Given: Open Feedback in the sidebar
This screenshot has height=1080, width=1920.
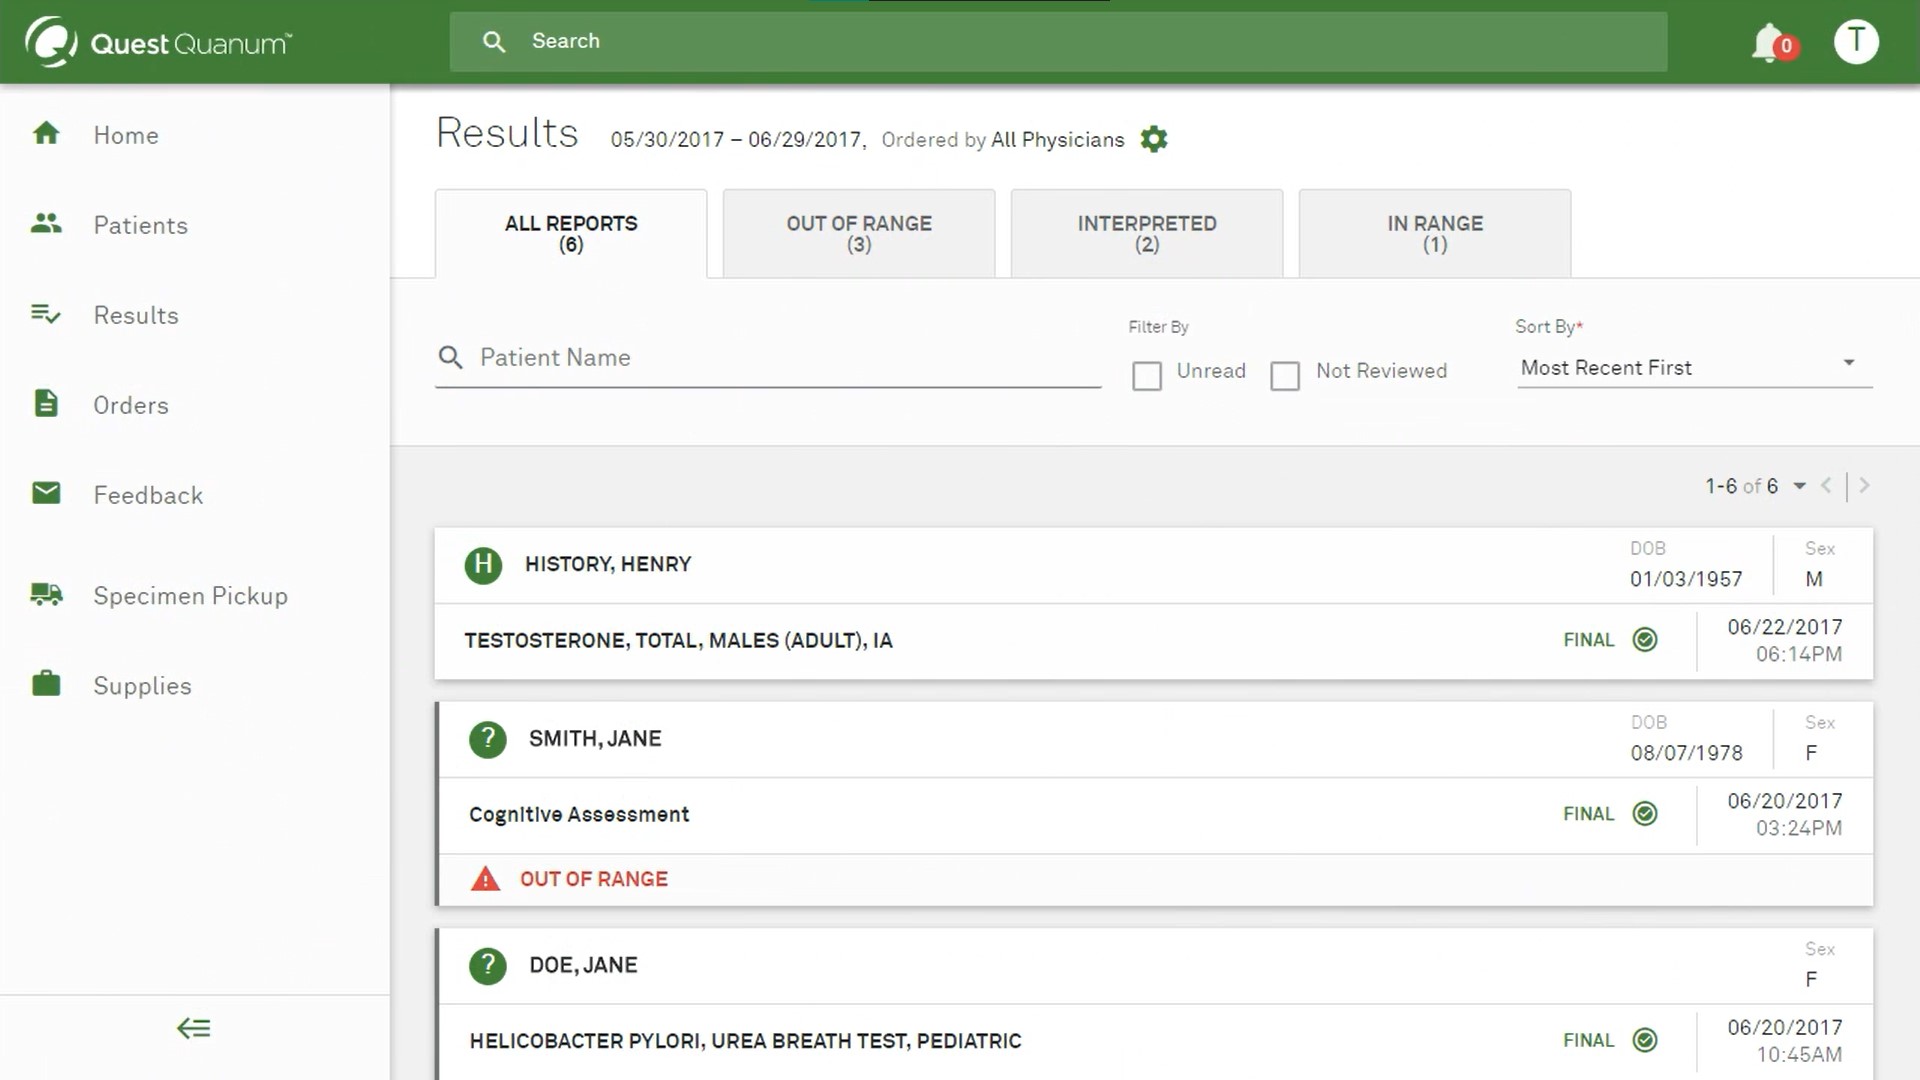Looking at the screenshot, I should pos(148,495).
